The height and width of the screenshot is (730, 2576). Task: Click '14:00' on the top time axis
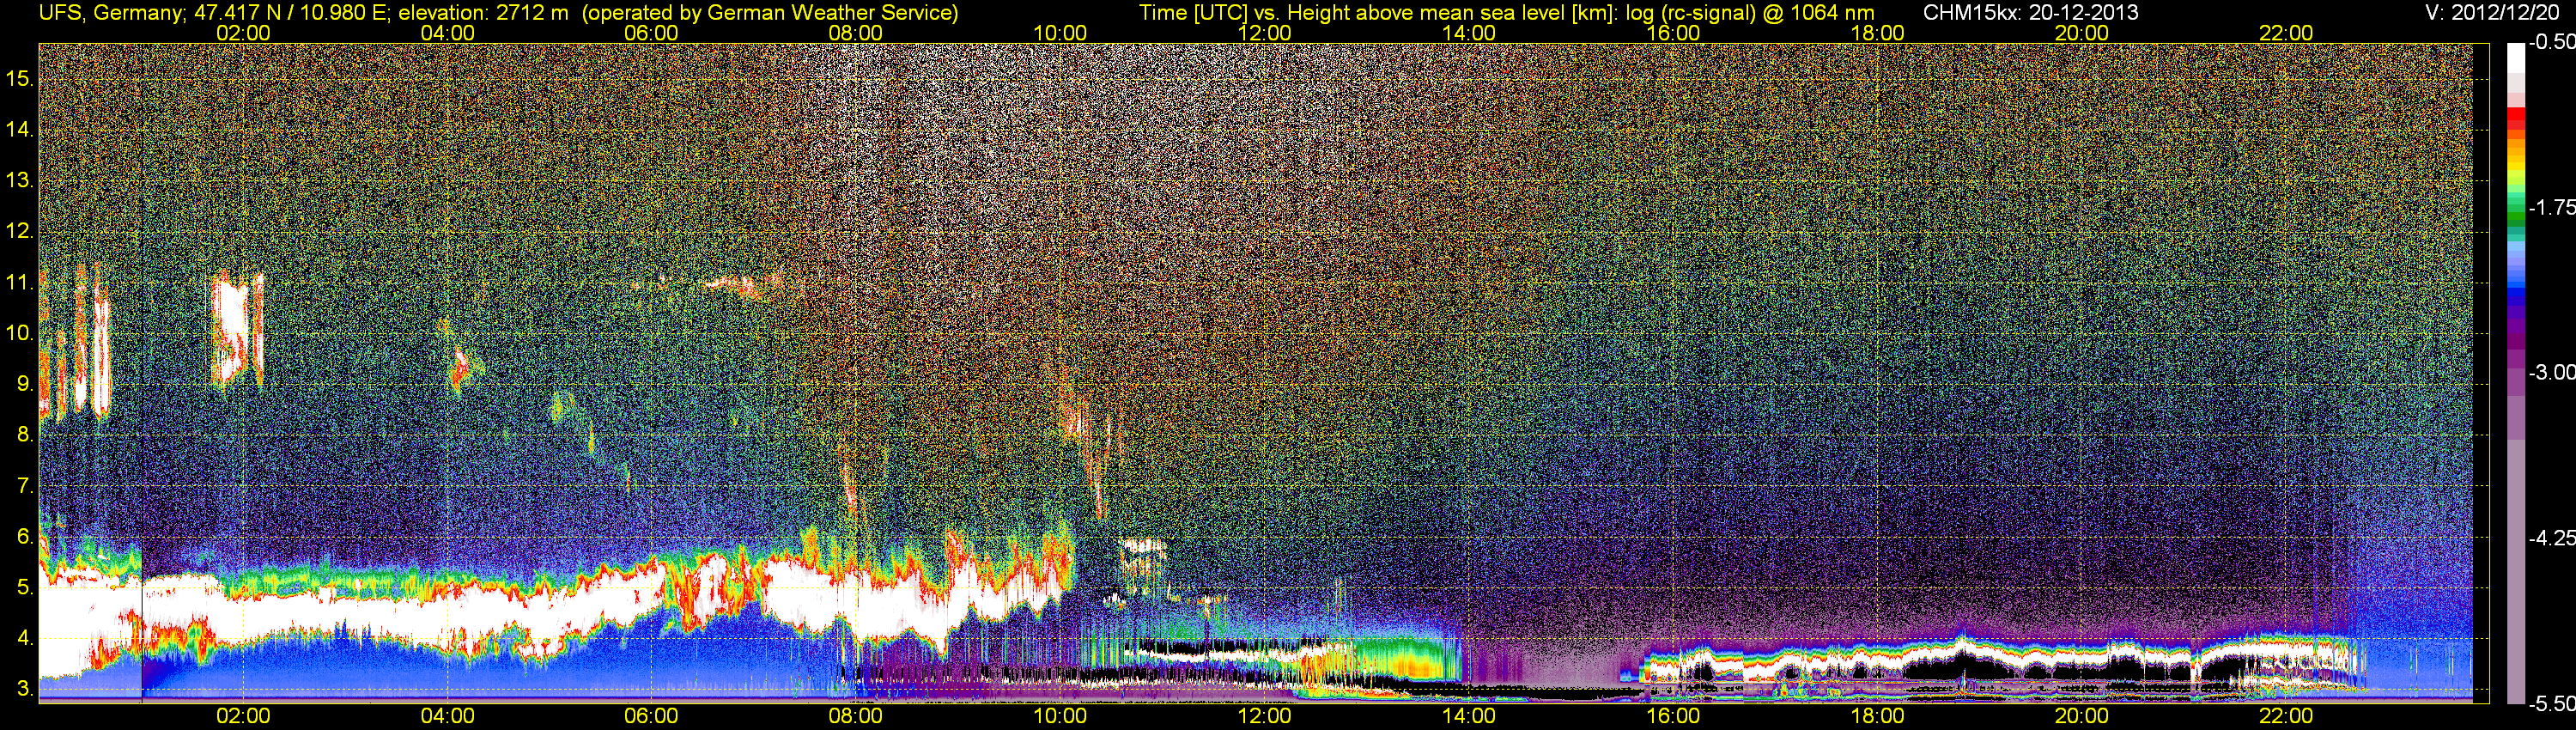[1469, 33]
